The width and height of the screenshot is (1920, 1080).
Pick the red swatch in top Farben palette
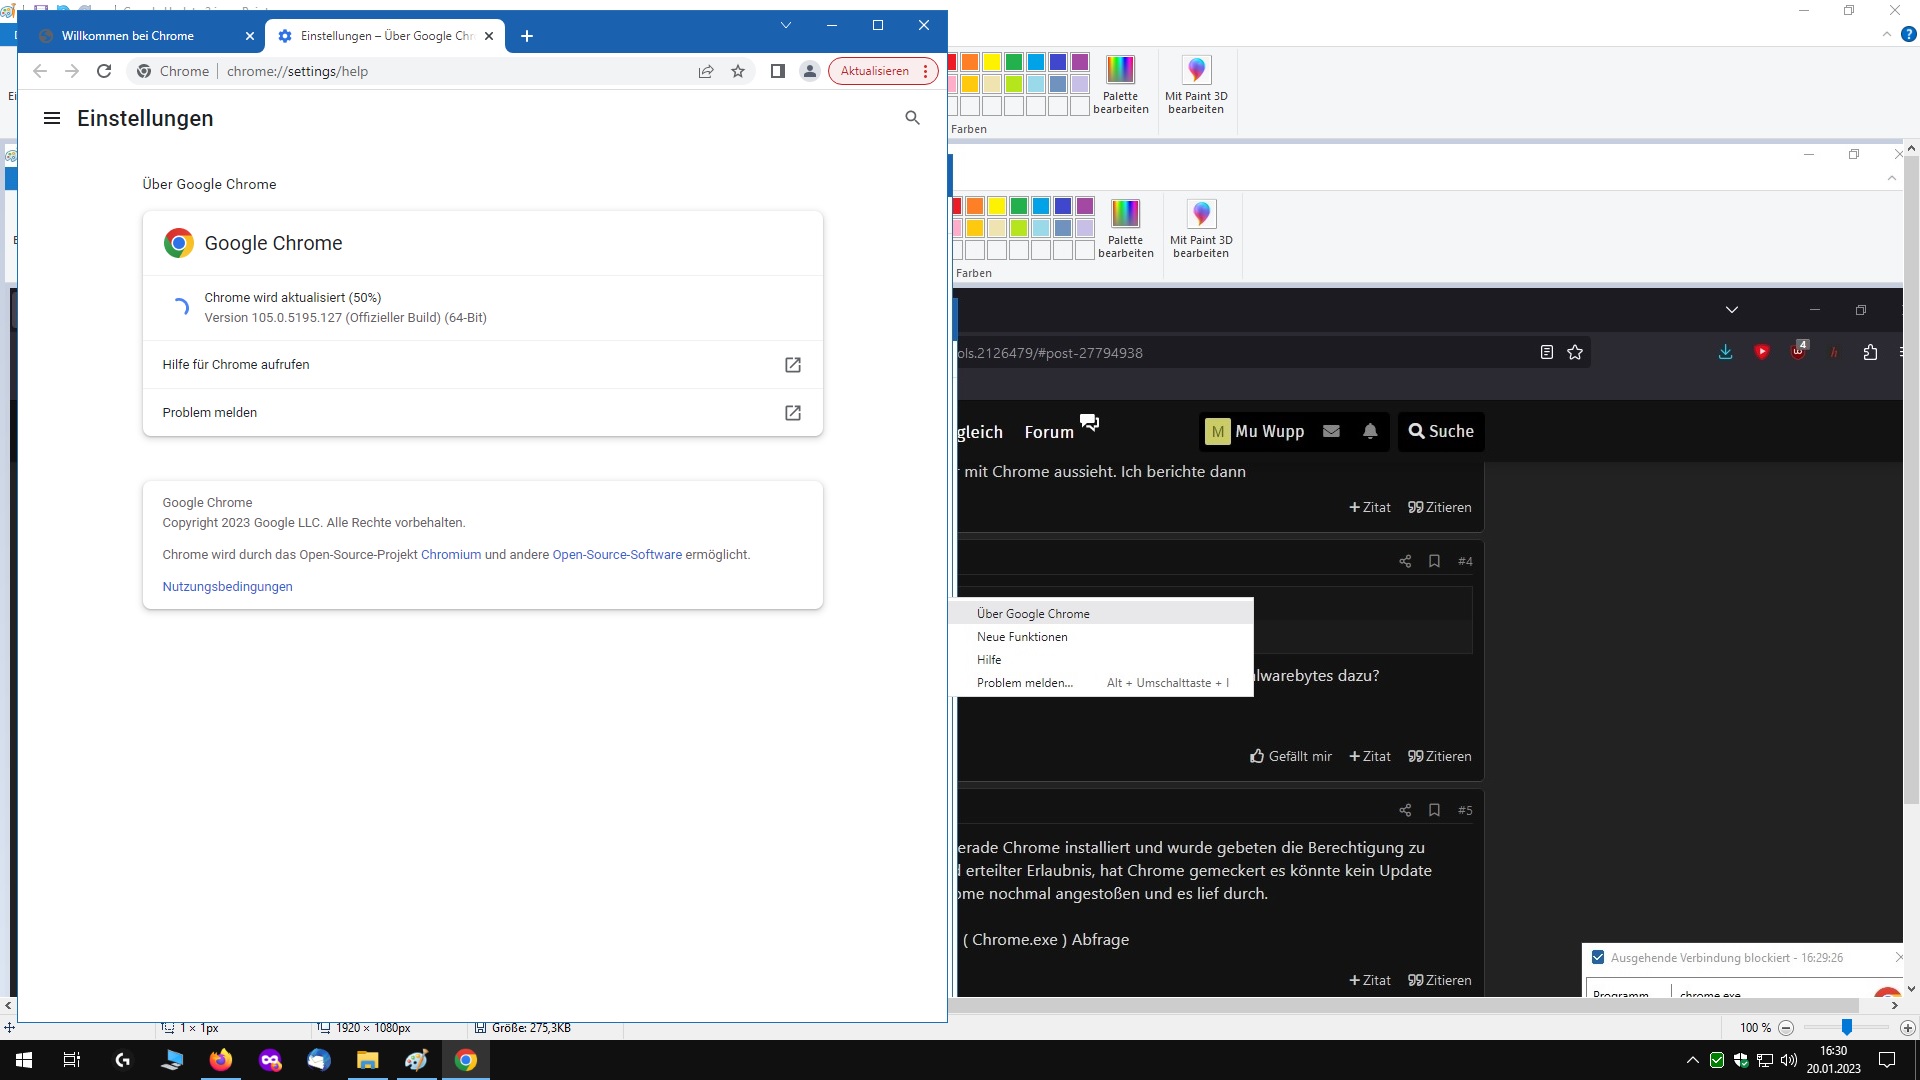(x=951, y=62)
